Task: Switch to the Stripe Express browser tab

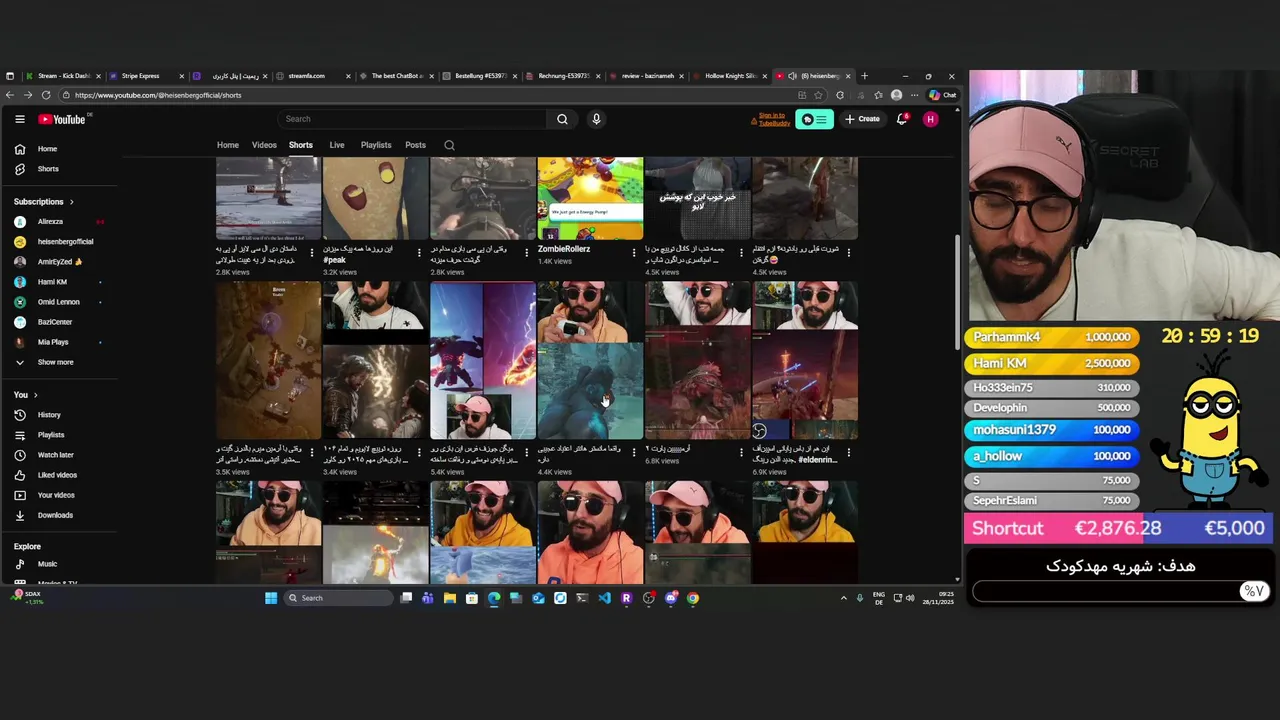Action: (147, 76)
